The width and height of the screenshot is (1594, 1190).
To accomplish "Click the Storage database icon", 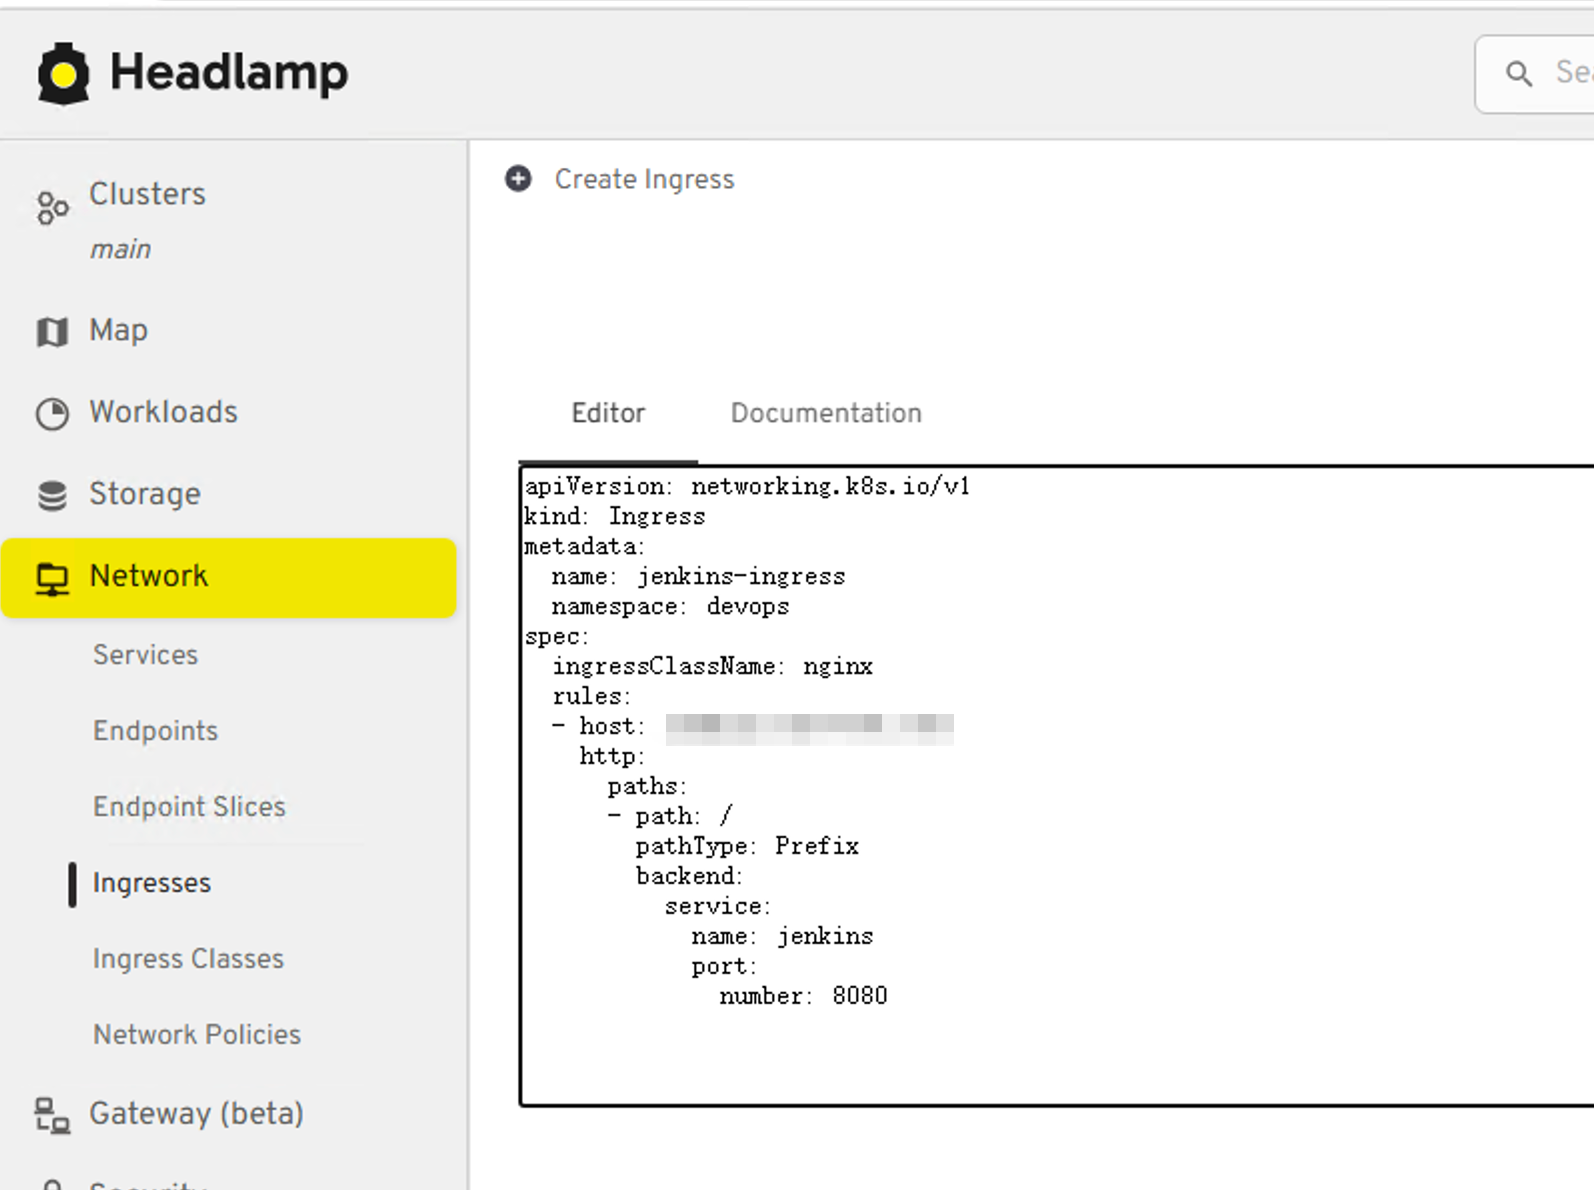I will [x=52, y=495].
